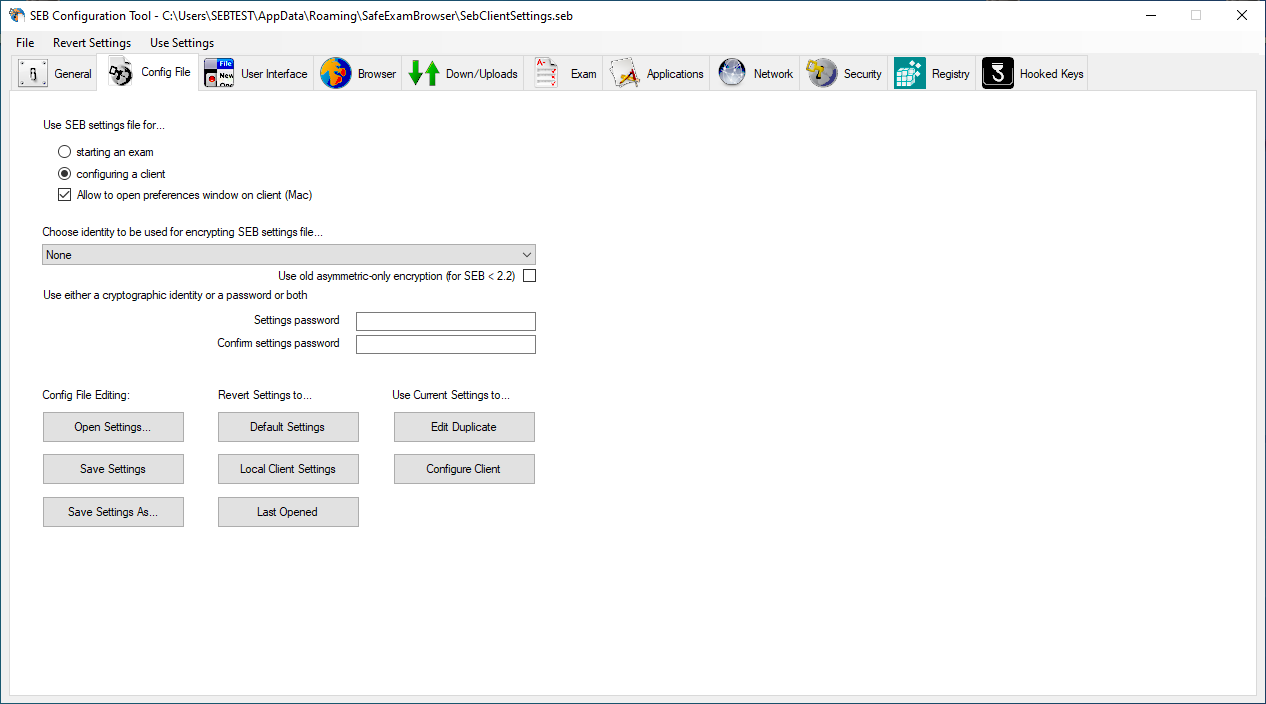Open the encryption identity dropdown

tap(289, 255)
